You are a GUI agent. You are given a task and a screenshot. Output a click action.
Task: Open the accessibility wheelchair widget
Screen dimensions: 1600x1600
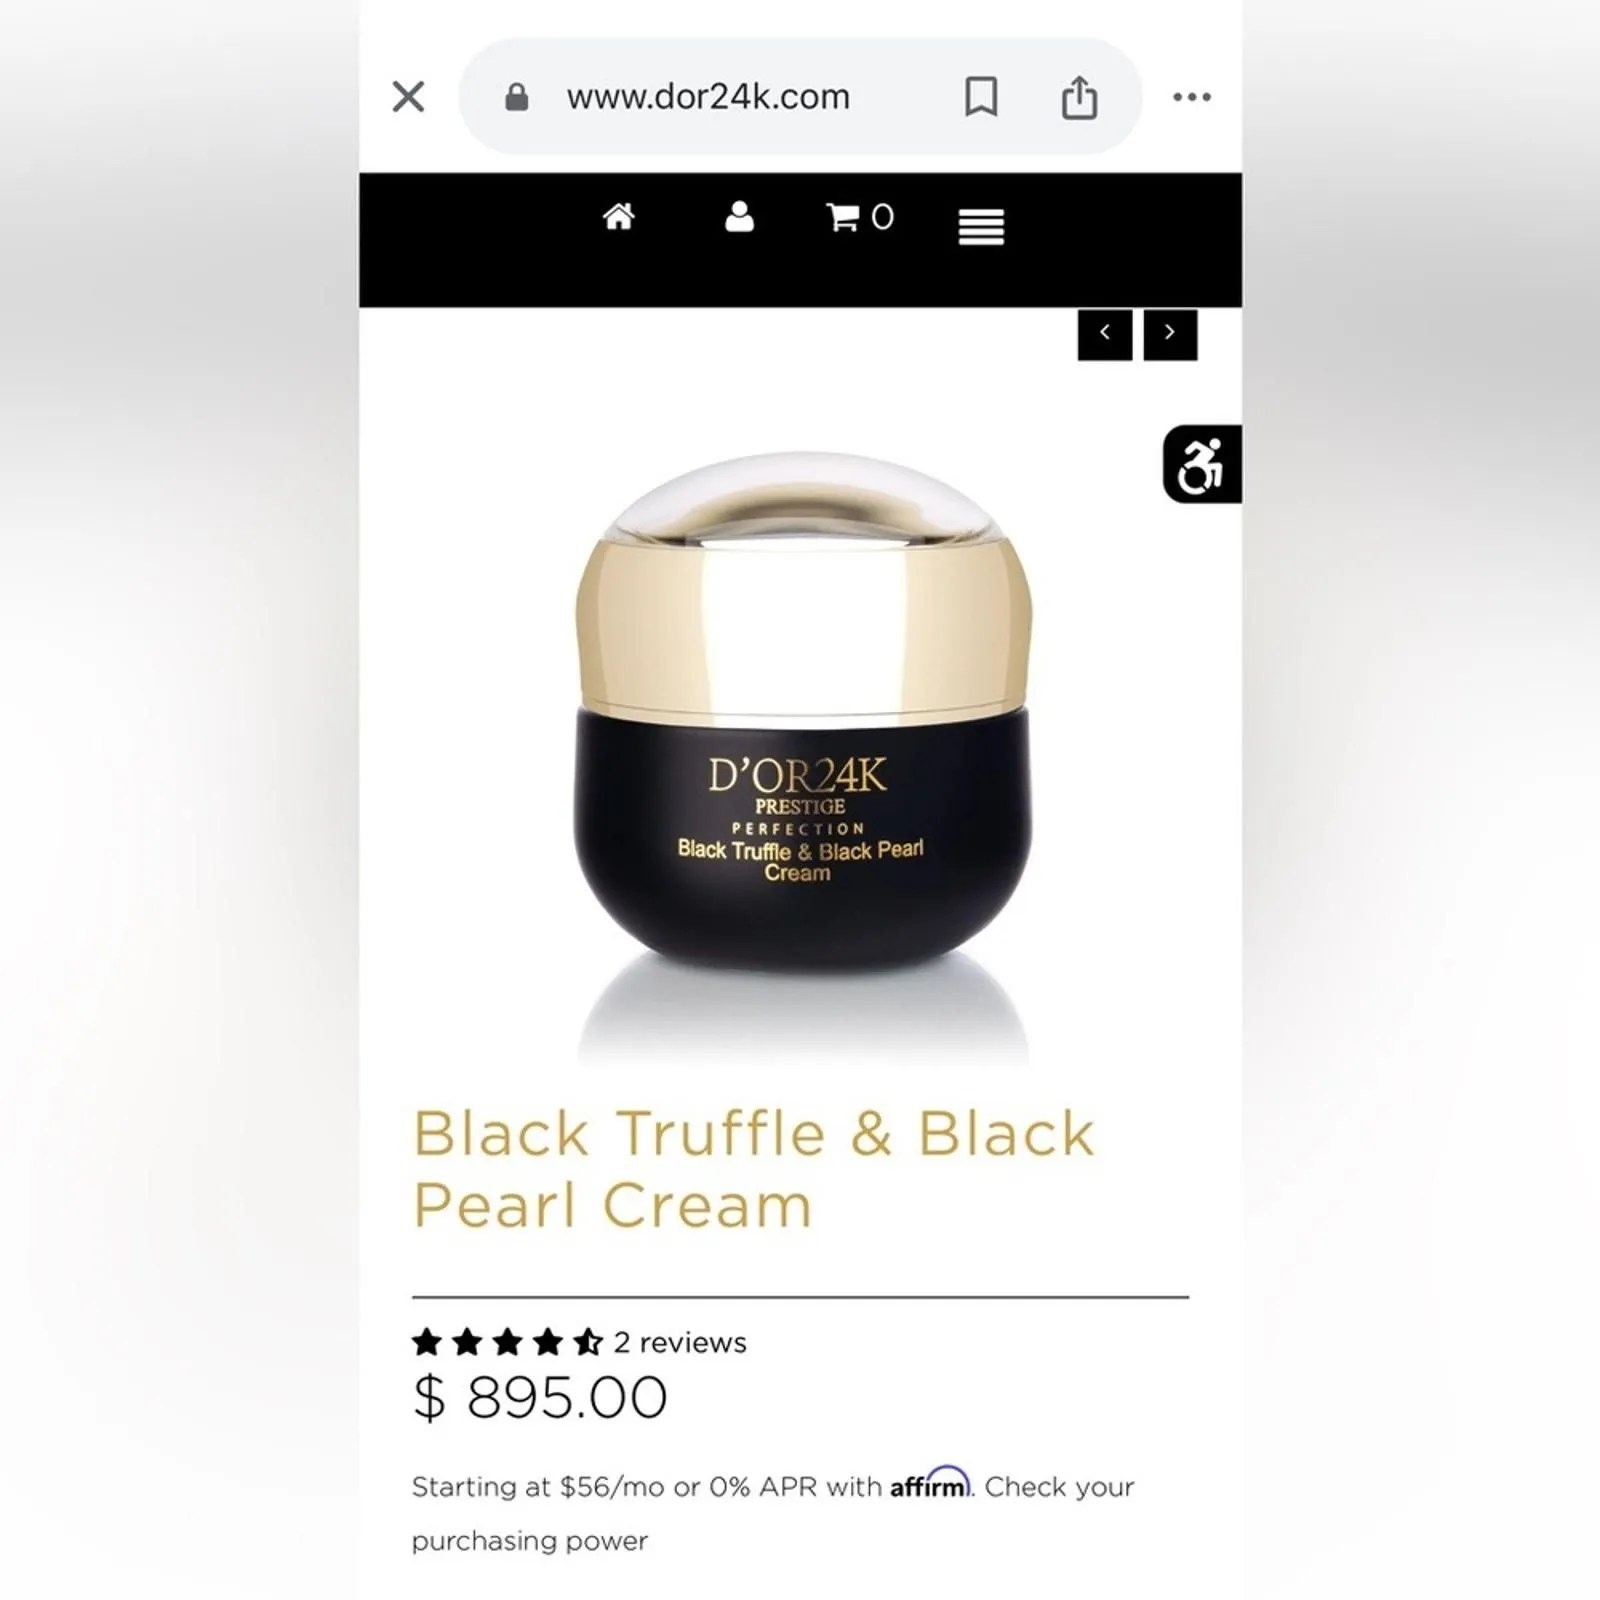(x=1202, y=464)
